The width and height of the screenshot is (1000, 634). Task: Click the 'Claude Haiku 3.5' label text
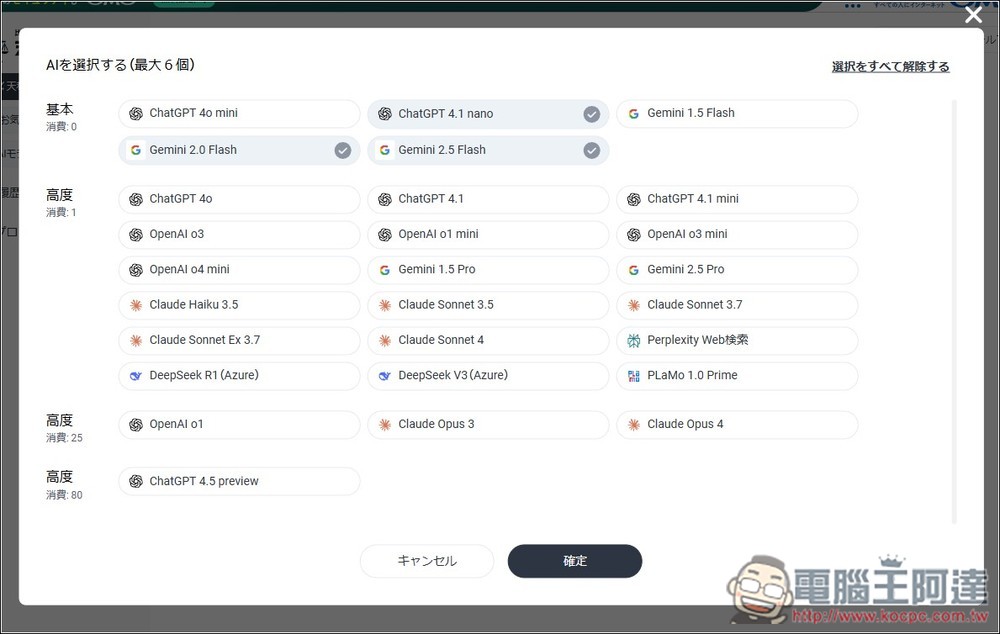194,305
